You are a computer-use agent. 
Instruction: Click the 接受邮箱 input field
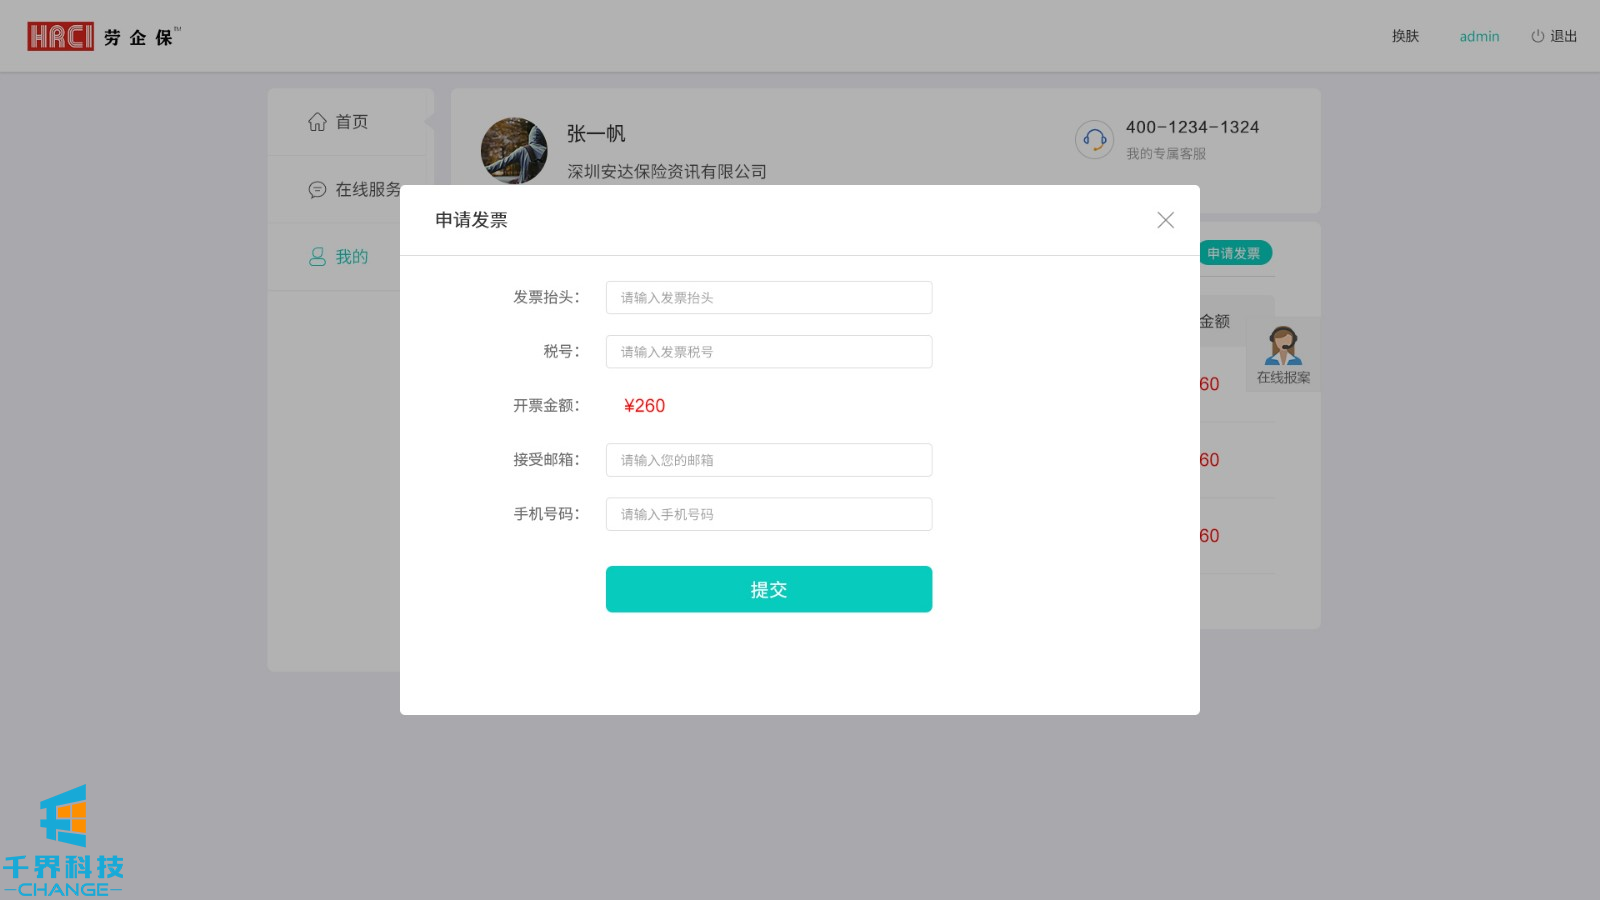click(x=768, y=460)
